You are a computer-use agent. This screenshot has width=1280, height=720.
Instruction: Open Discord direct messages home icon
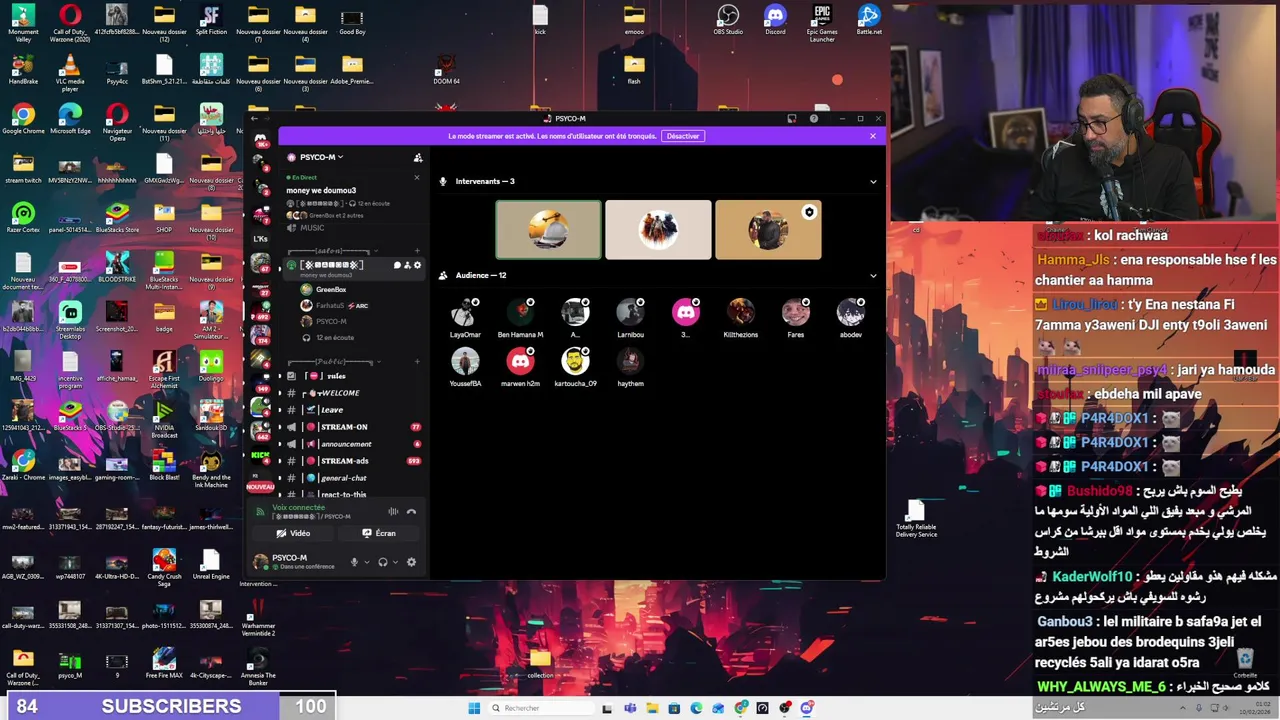tap(261, 139)
